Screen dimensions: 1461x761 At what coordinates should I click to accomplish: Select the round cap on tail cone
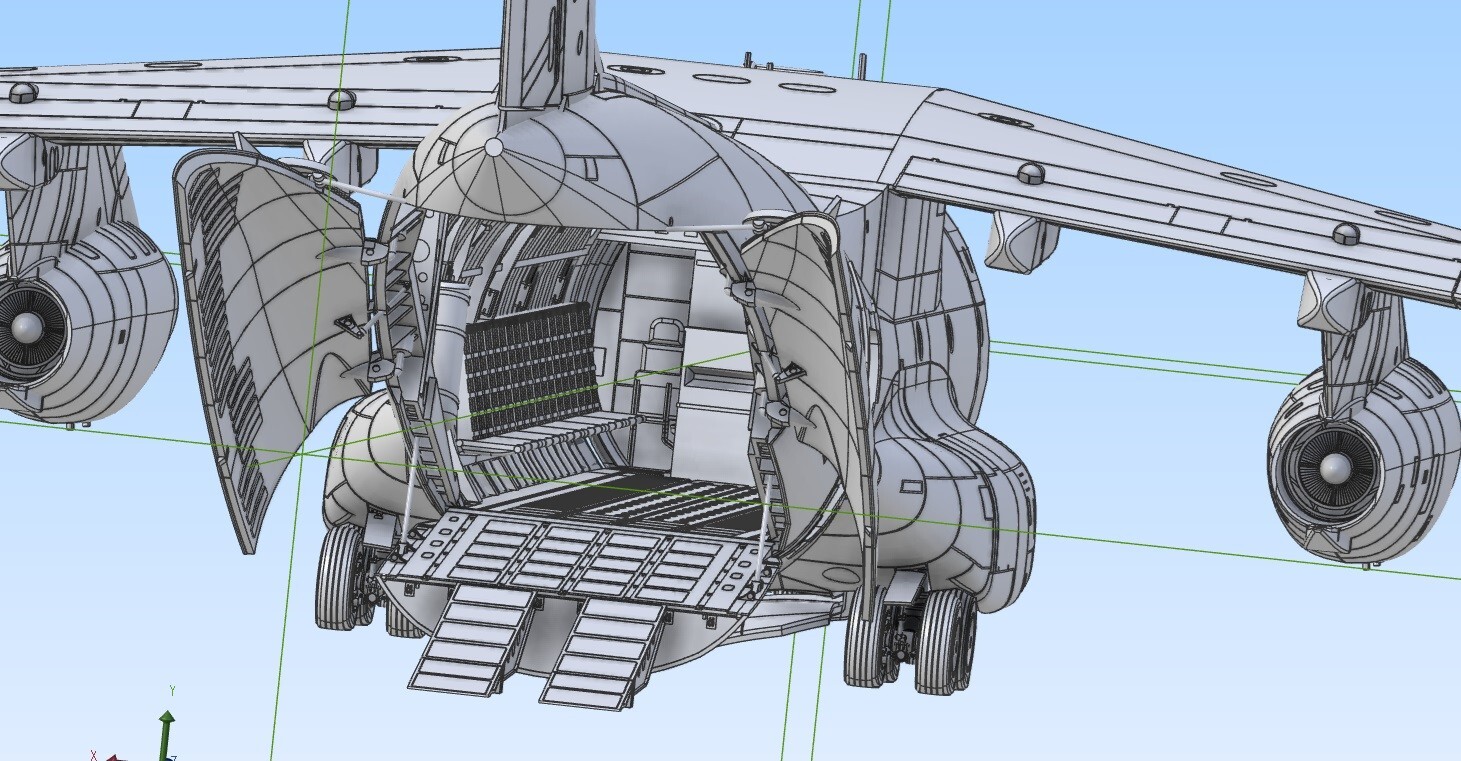[x=494, y=148]
